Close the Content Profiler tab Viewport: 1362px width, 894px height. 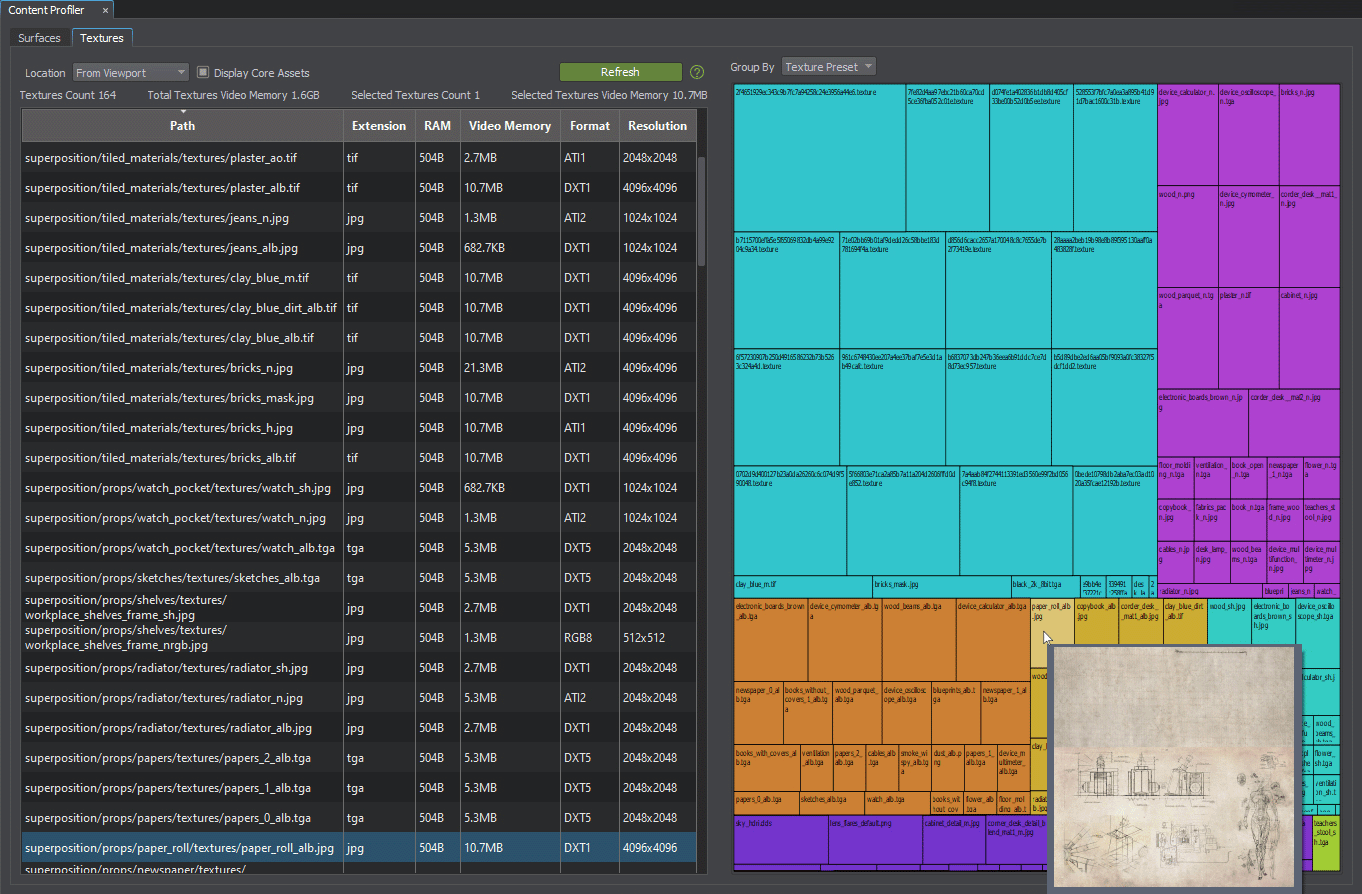tap(105, 10)
